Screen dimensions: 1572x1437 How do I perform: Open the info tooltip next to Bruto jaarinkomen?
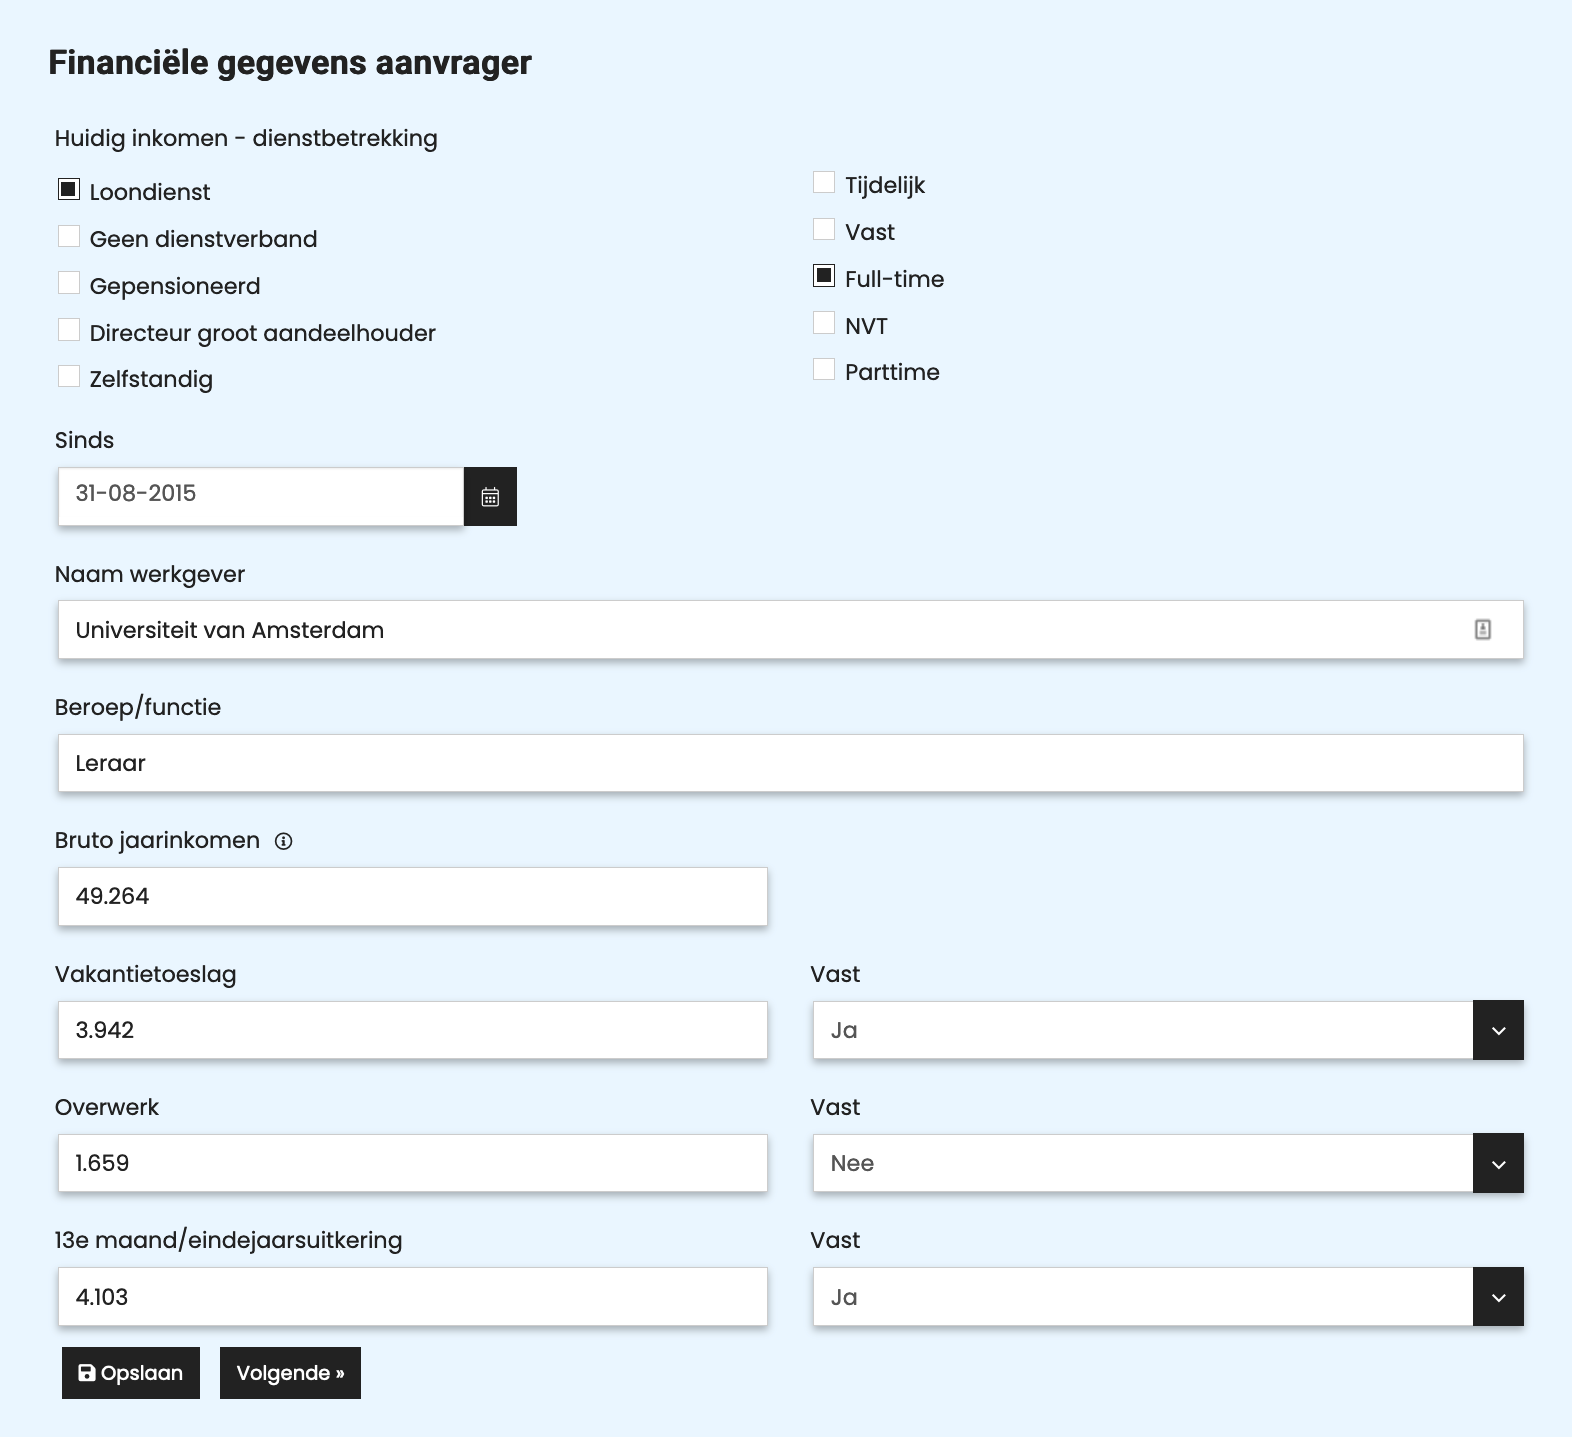[x=285, y=842]
